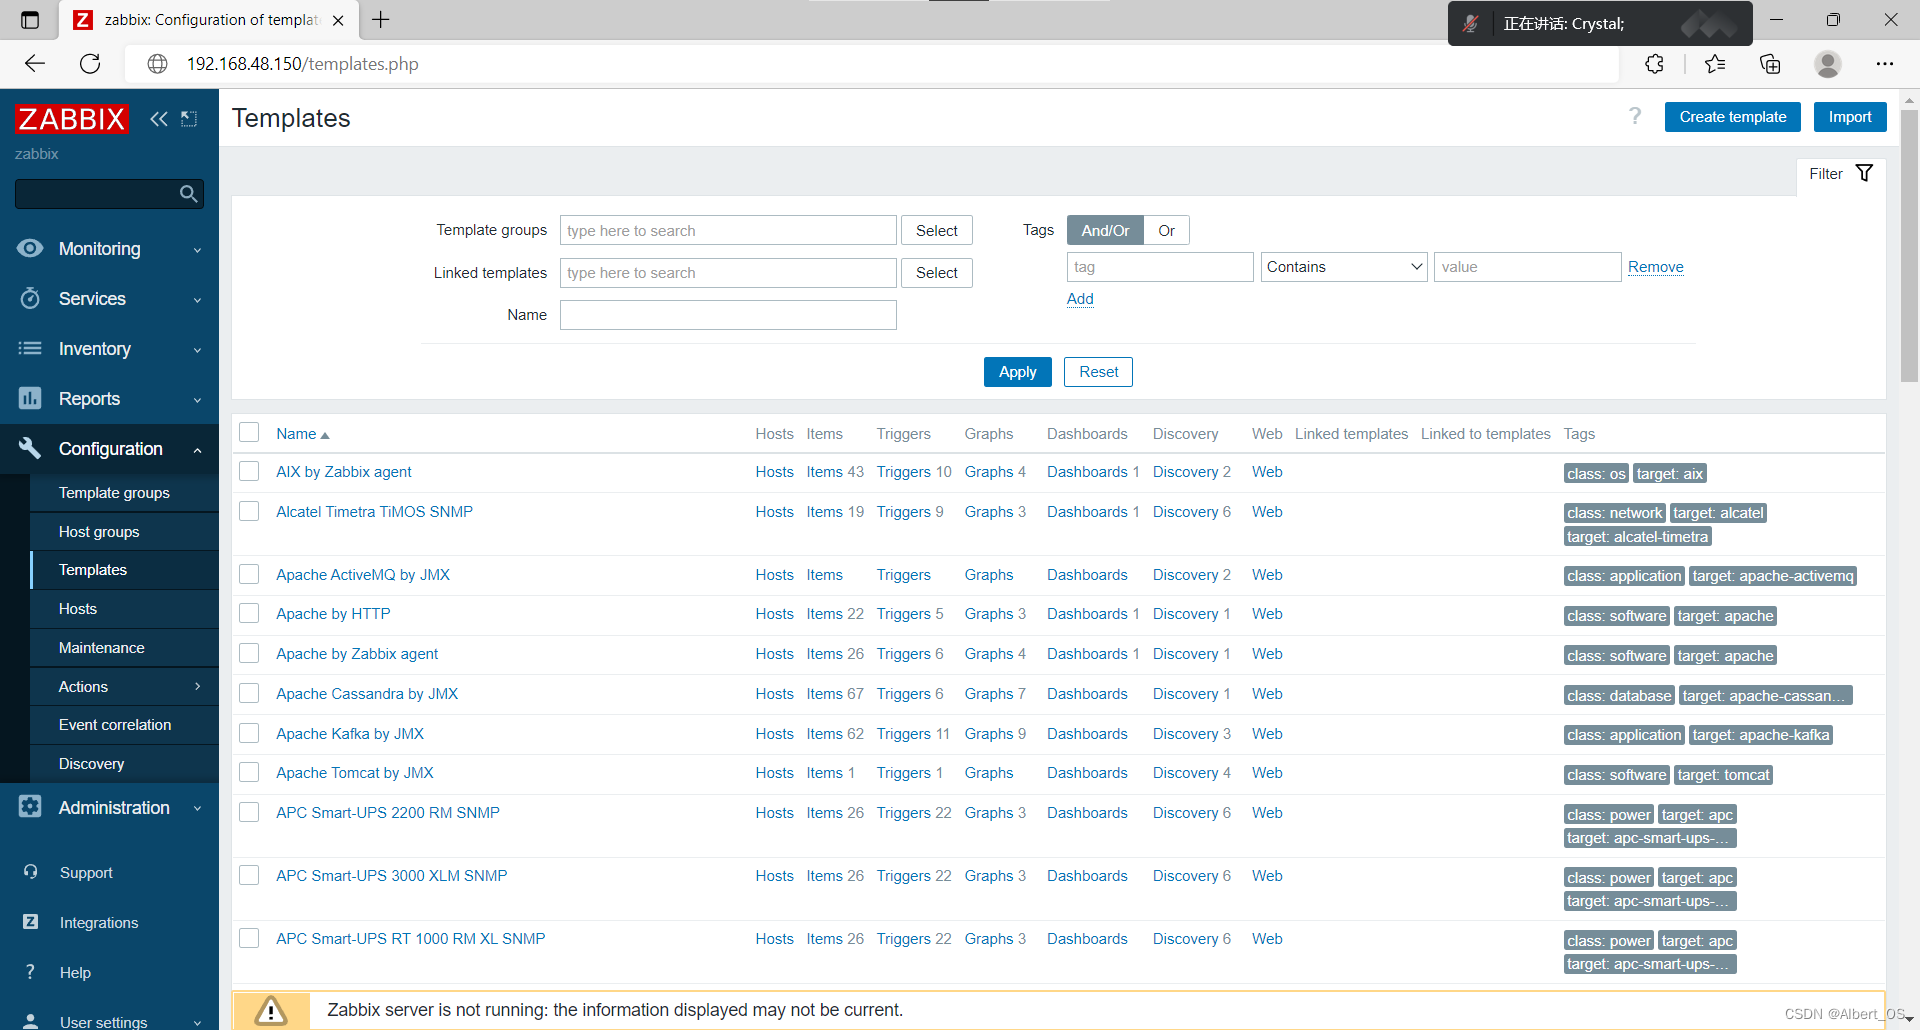
Task: Expand the Inventory menu chevron
Action: click(197, 350)
